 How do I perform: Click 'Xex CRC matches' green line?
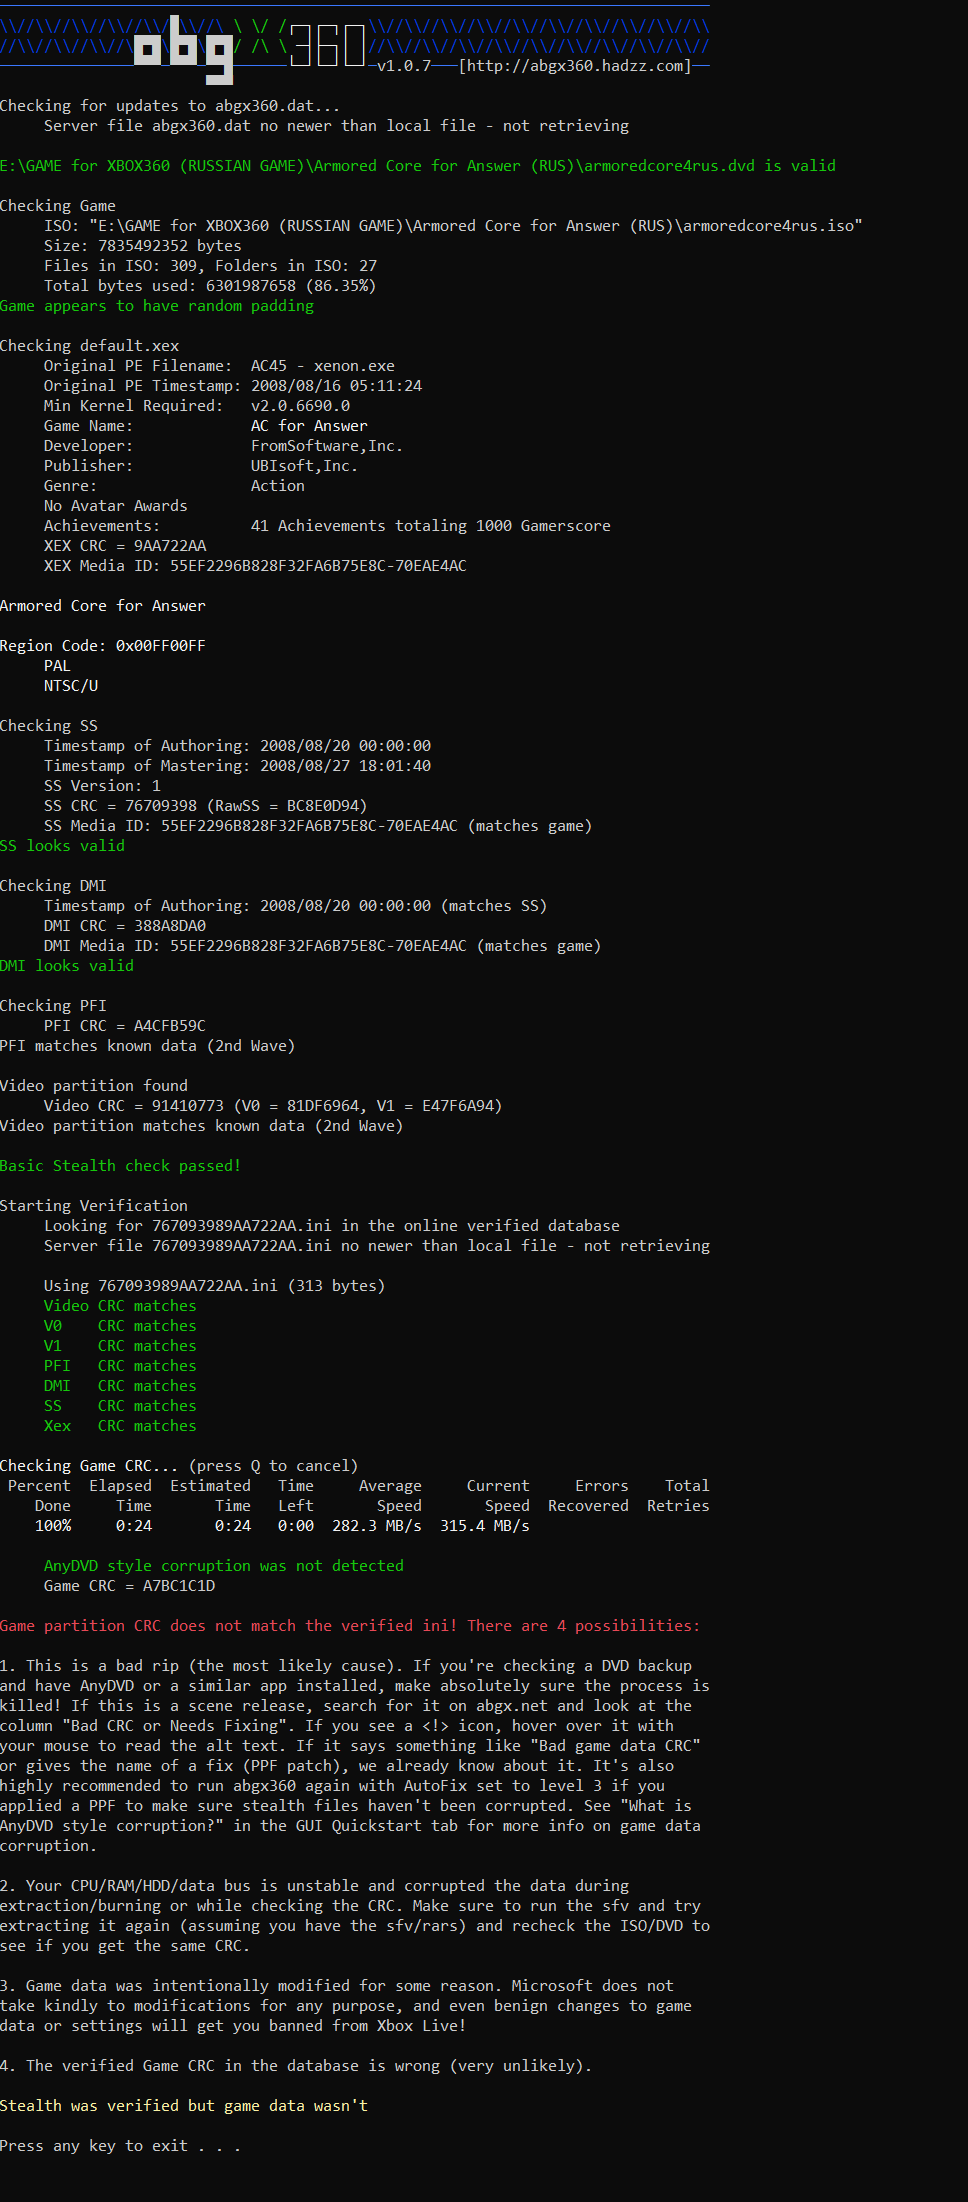click(x=120, y=1426)
